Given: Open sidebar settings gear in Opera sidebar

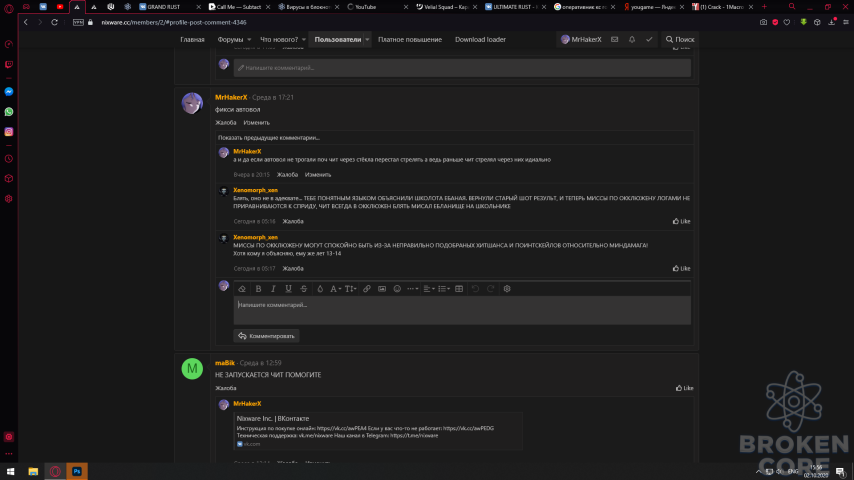Looking at the screenshot, I should (9, 199).
